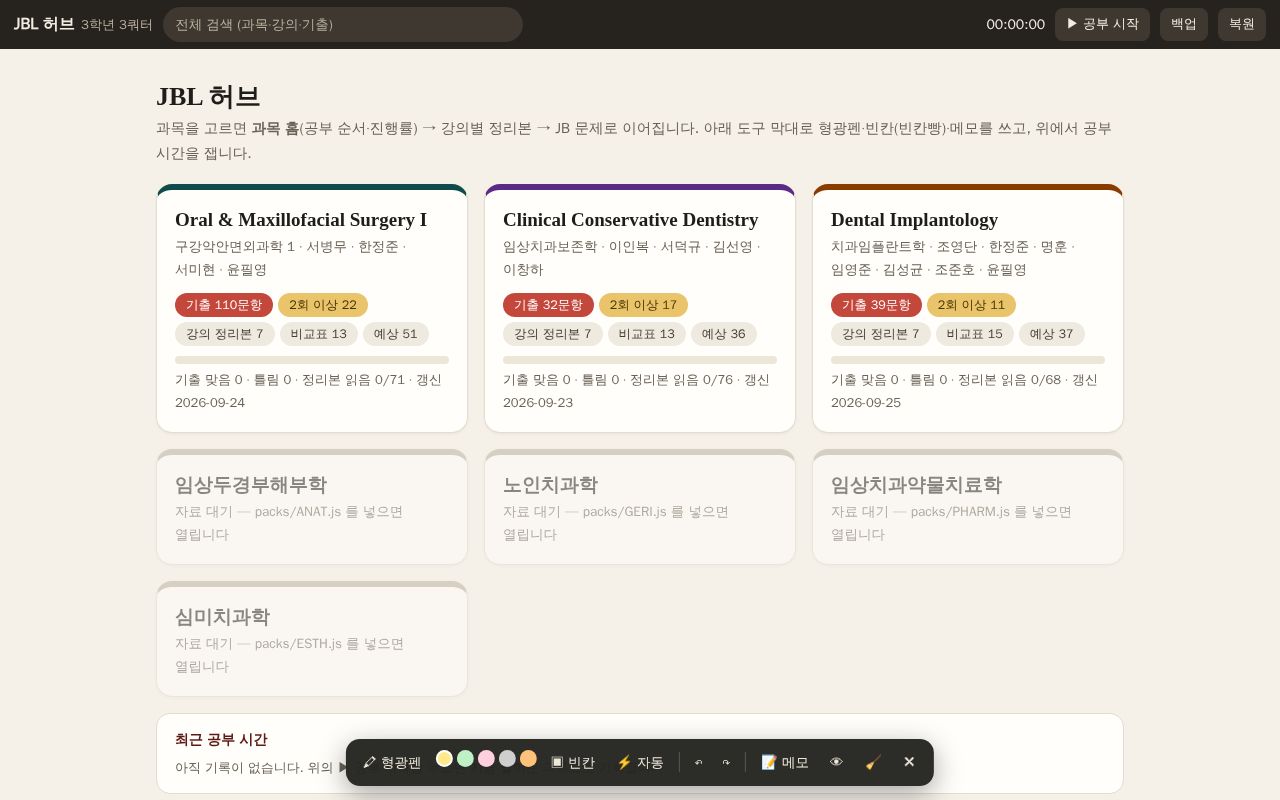
Task: Click the 복원 restore button
Action: click(1242, 24)
